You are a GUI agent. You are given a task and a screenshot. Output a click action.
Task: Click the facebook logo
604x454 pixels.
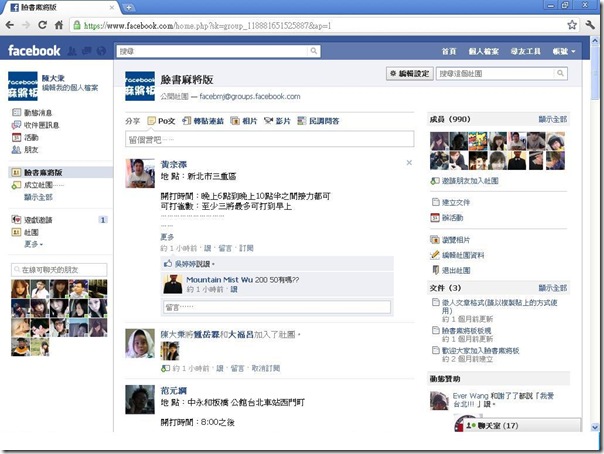point(34,50)
